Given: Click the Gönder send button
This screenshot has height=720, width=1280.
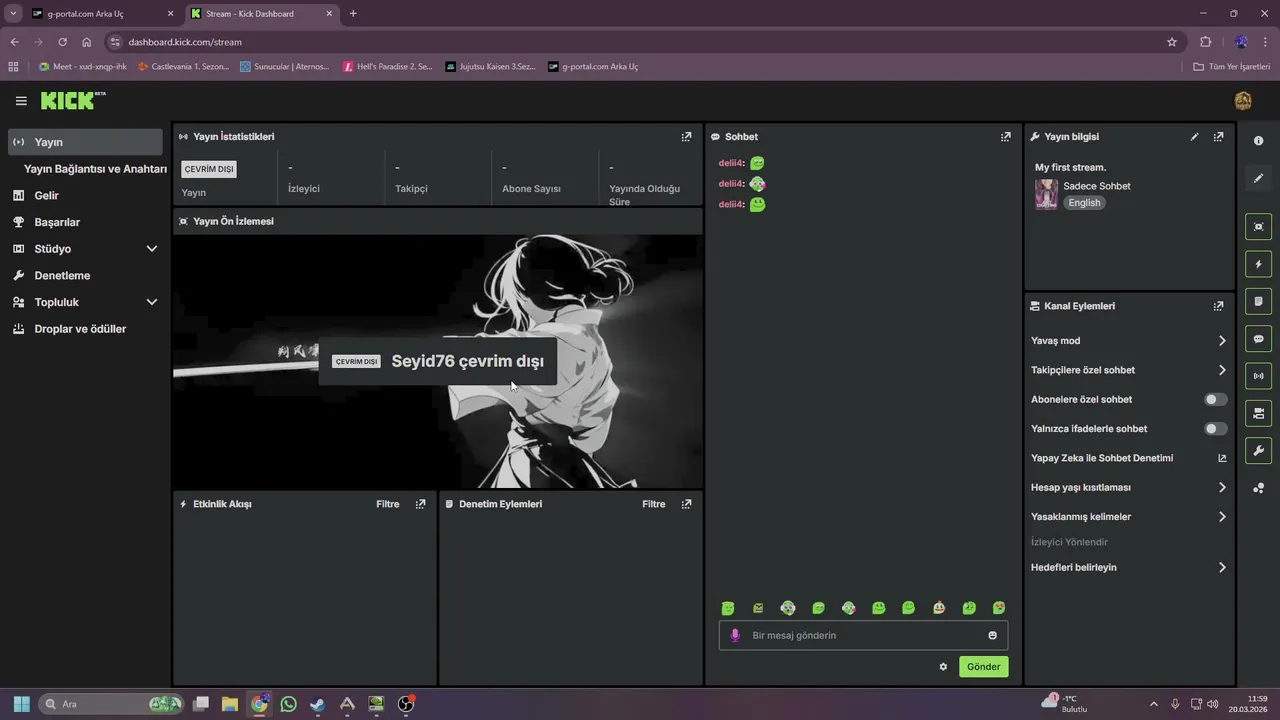Looking at the screenshot, I should [x=983, y=667].
